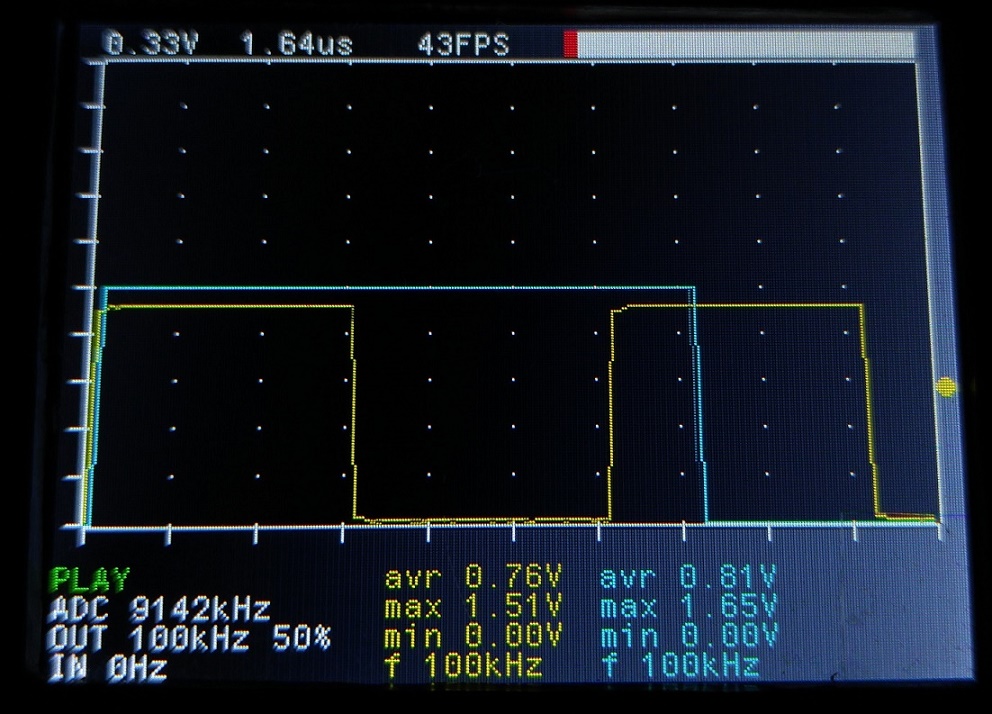
Task: Click yellow channel max 1.51V reading
Action: click(x=474, y=607)
